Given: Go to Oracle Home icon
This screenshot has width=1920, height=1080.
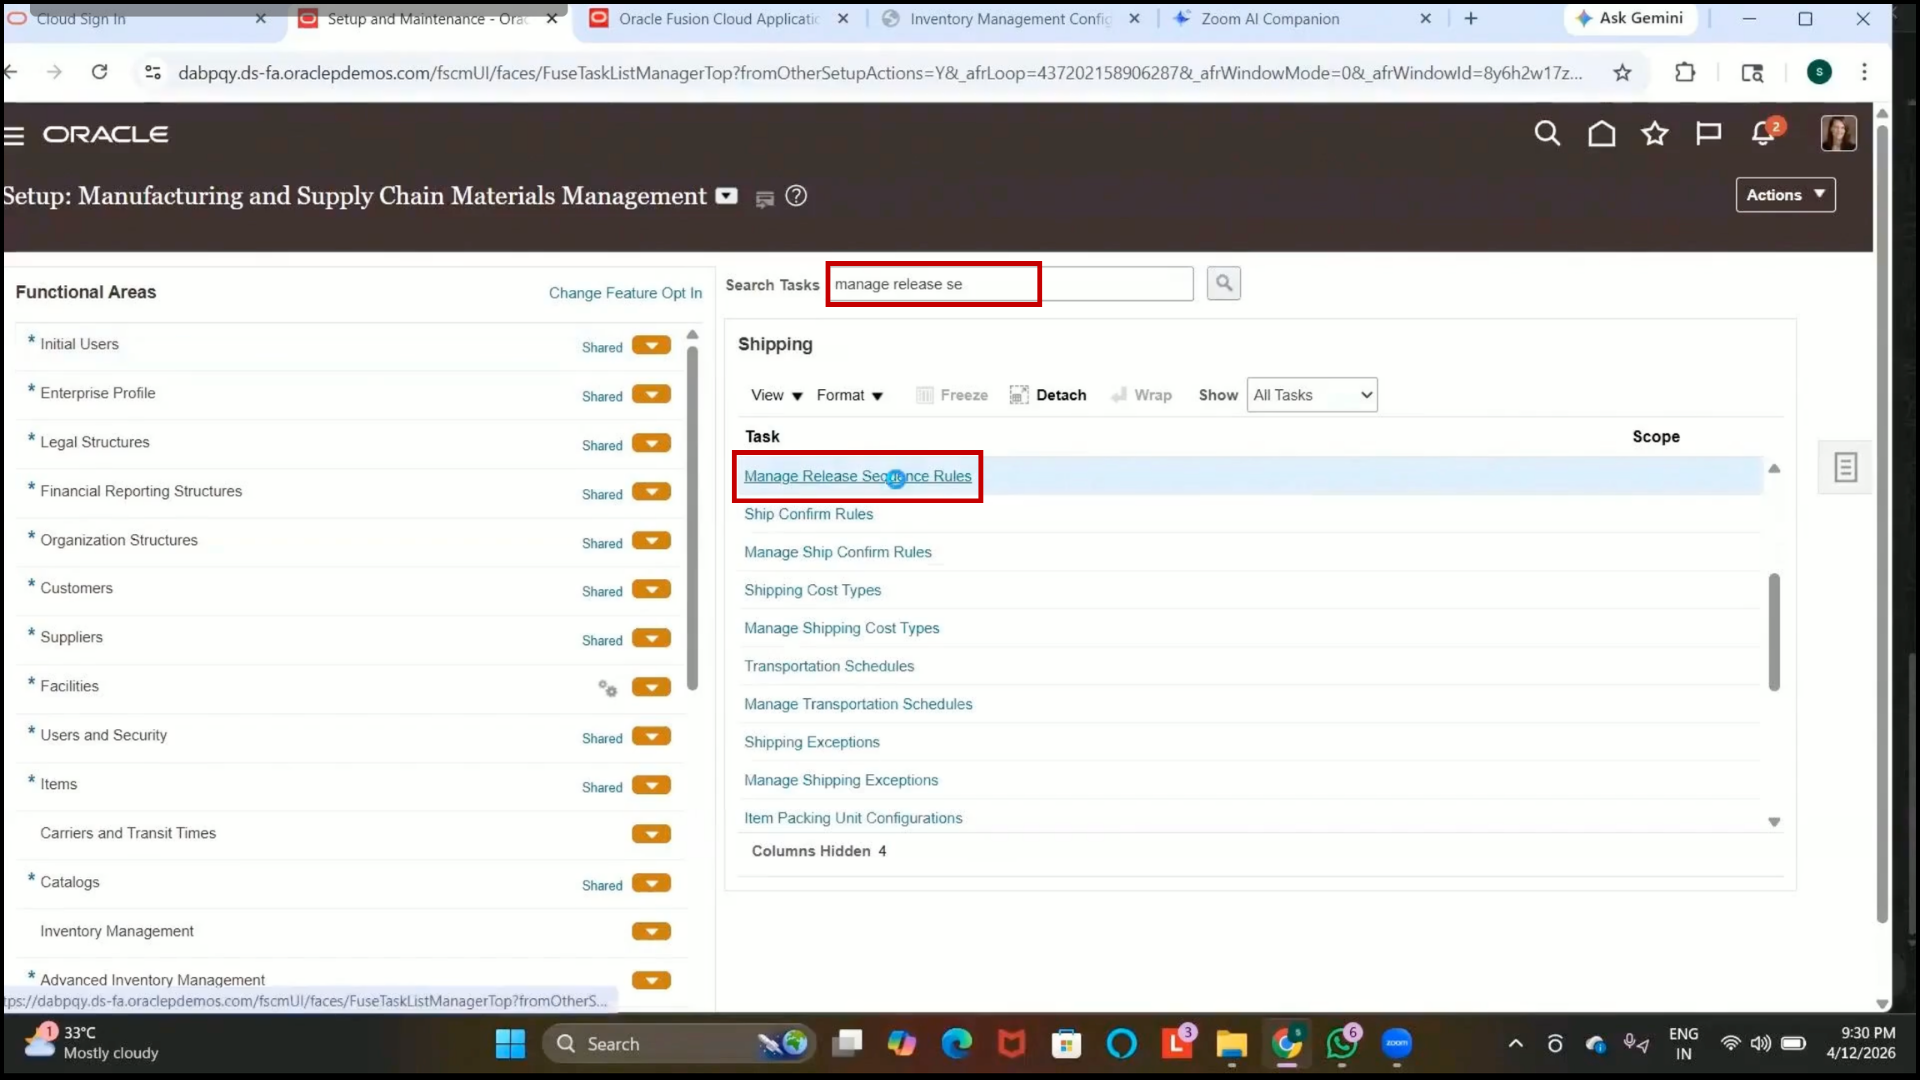Looking at the screenshot, I should 1601,133.
